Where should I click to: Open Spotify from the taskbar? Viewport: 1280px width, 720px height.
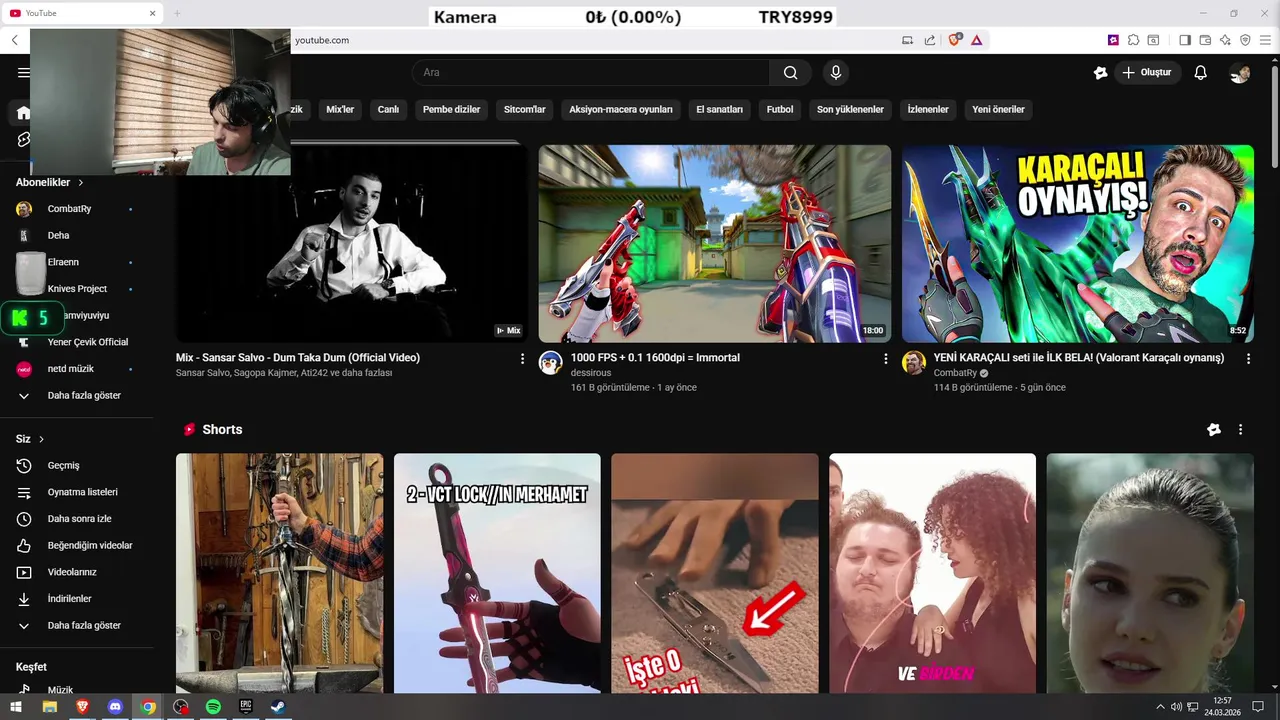(x=213, y=707)
